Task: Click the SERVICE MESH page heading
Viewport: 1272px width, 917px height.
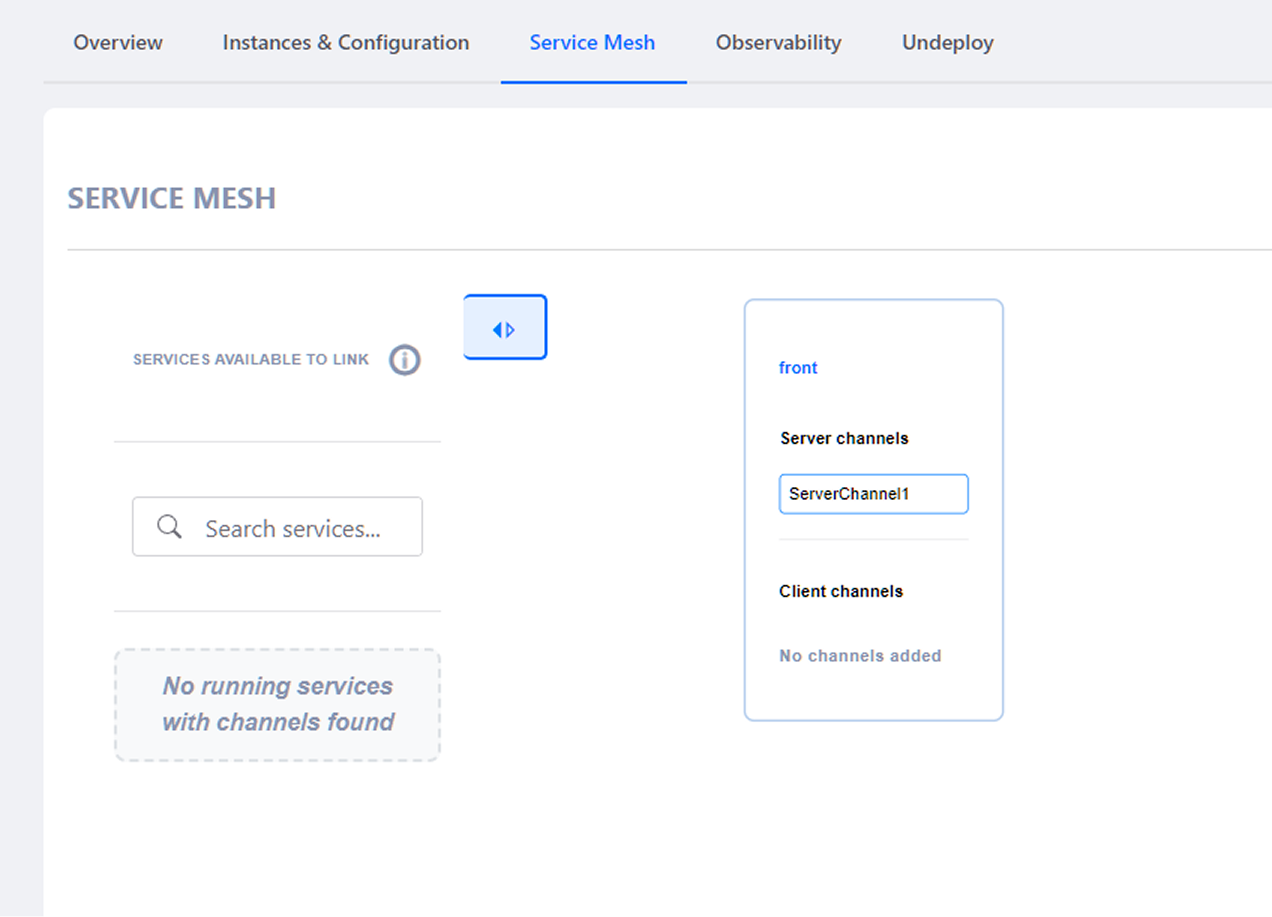Action: [171, 198]
